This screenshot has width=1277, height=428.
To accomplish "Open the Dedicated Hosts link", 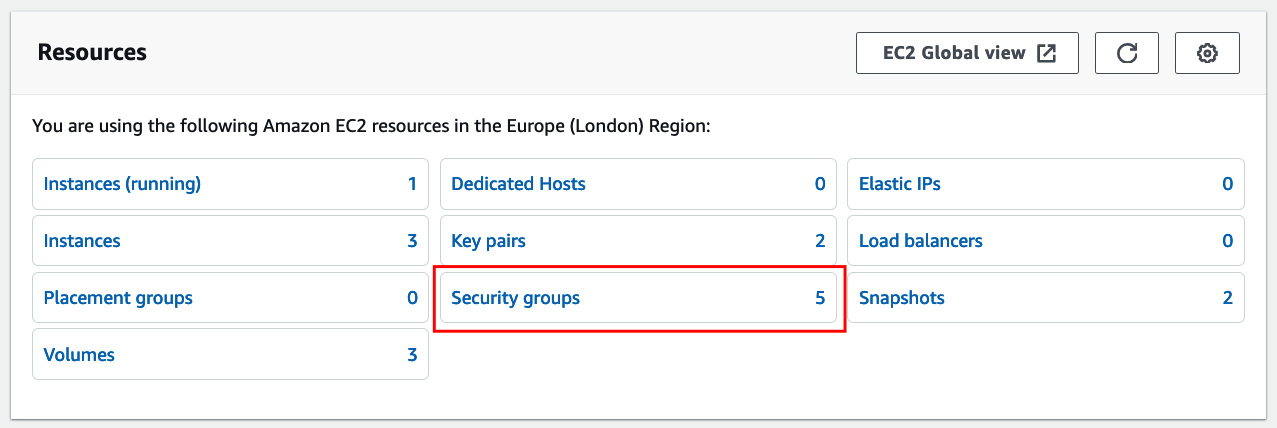I will (x=518, y=184).
